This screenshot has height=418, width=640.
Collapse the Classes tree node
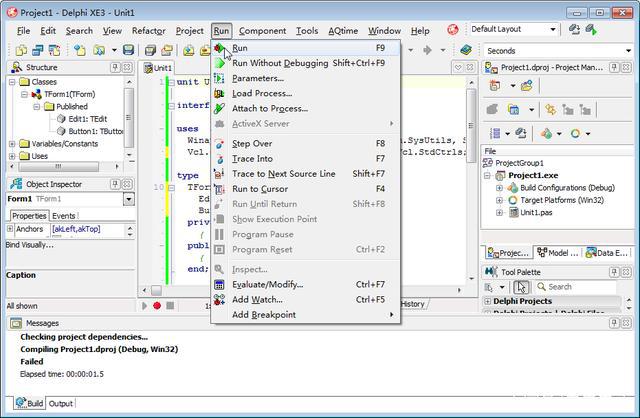click(12, 82)
